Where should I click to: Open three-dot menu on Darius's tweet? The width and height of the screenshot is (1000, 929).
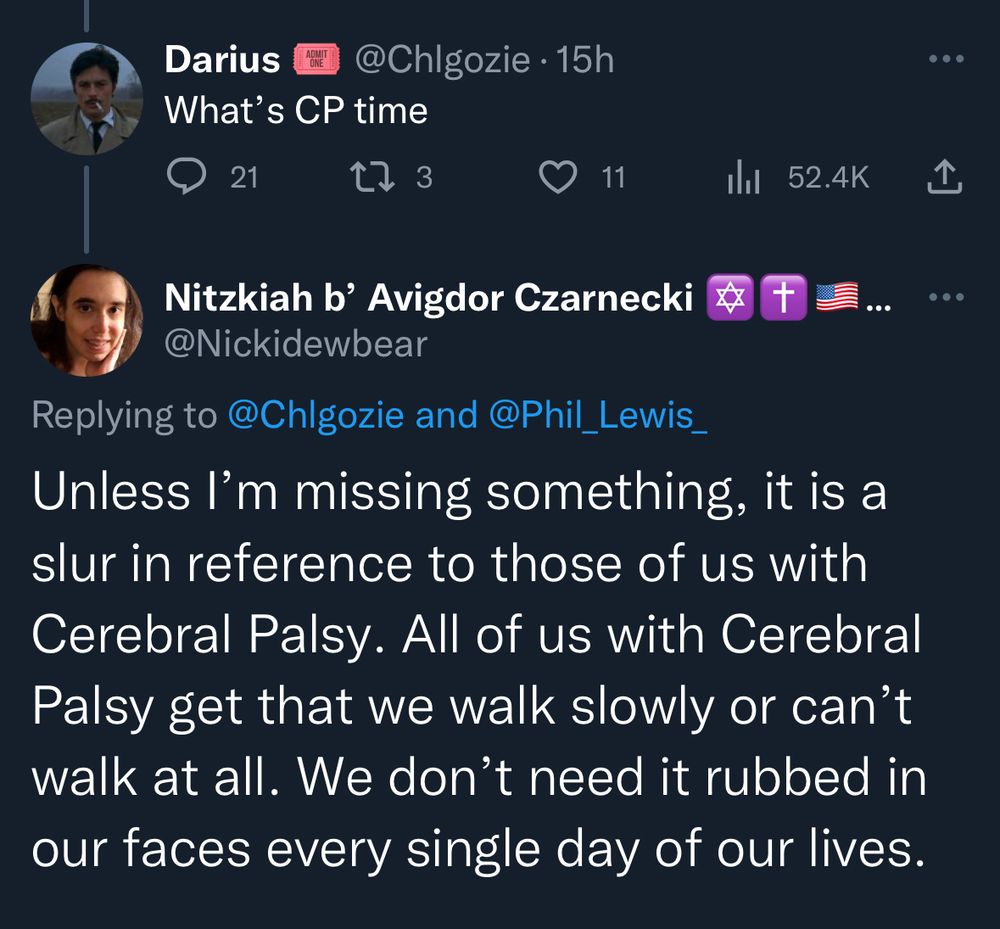pyautogui.click(x=945, y=59)
